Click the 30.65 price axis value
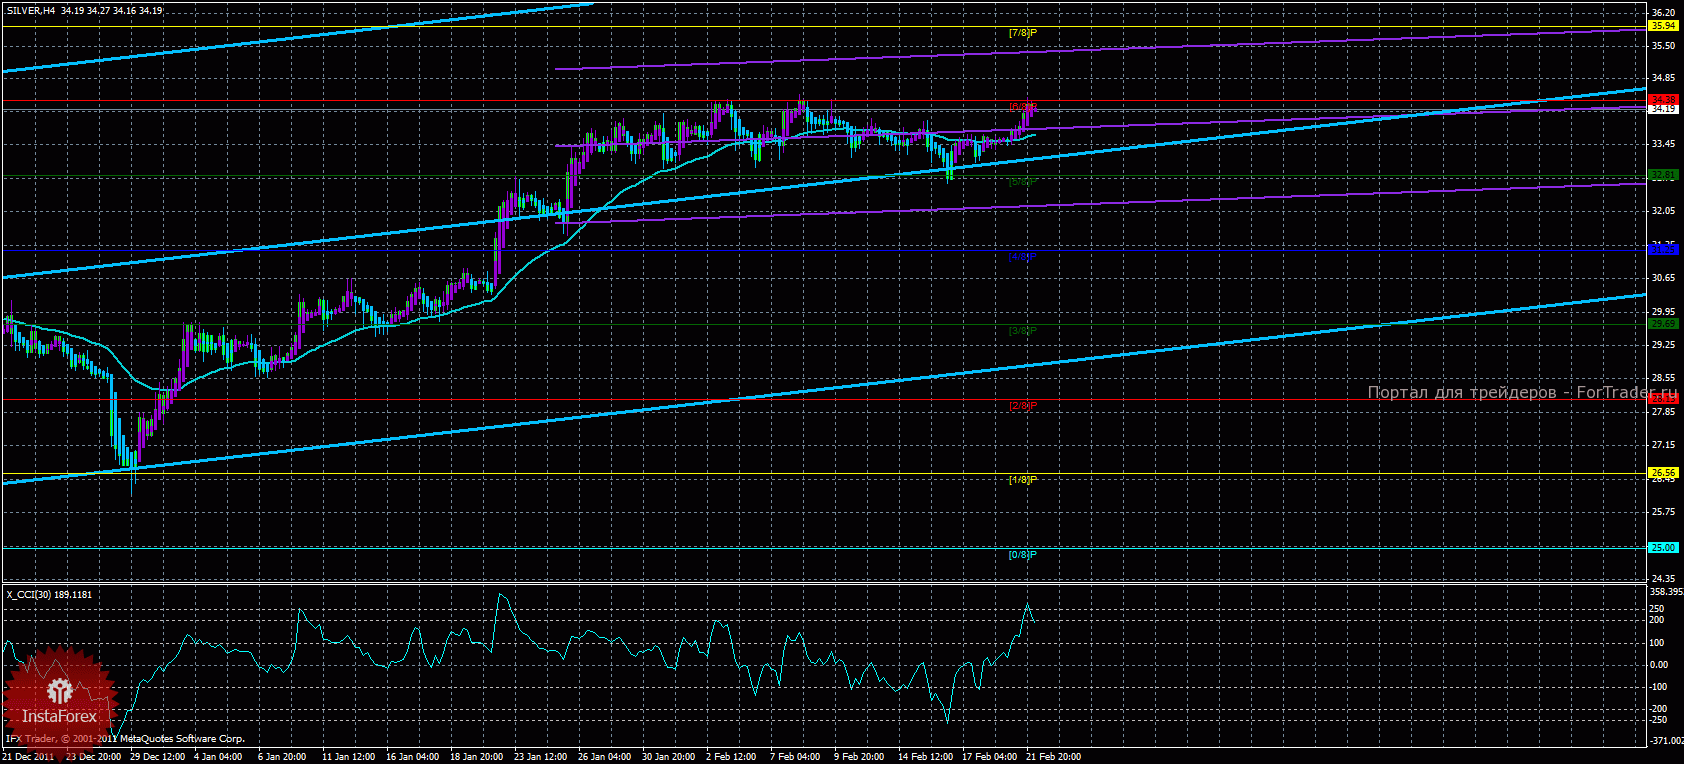1684x764 pixels. click(x=1663, y=278)
